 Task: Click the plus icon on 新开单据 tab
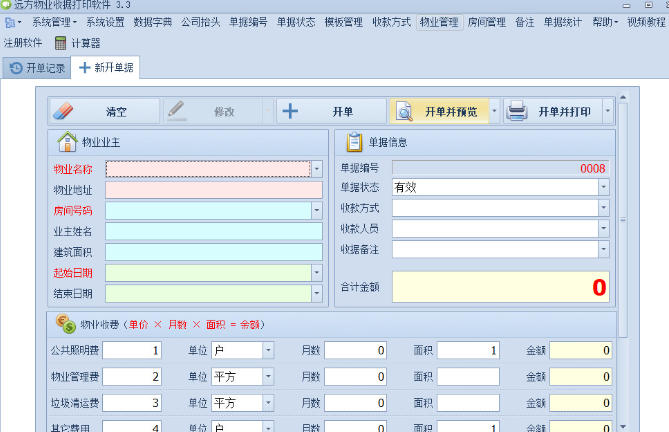click(x=84, y=67)
